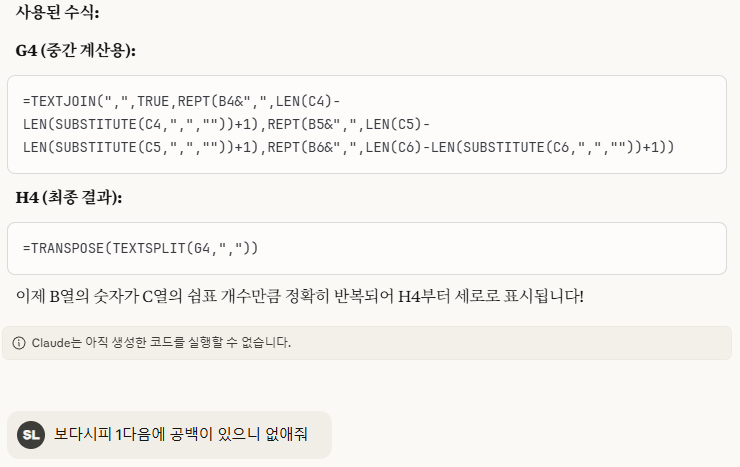Click the 사용된 수식 heading
Screen dimensions: 740x467
(57, 12)
